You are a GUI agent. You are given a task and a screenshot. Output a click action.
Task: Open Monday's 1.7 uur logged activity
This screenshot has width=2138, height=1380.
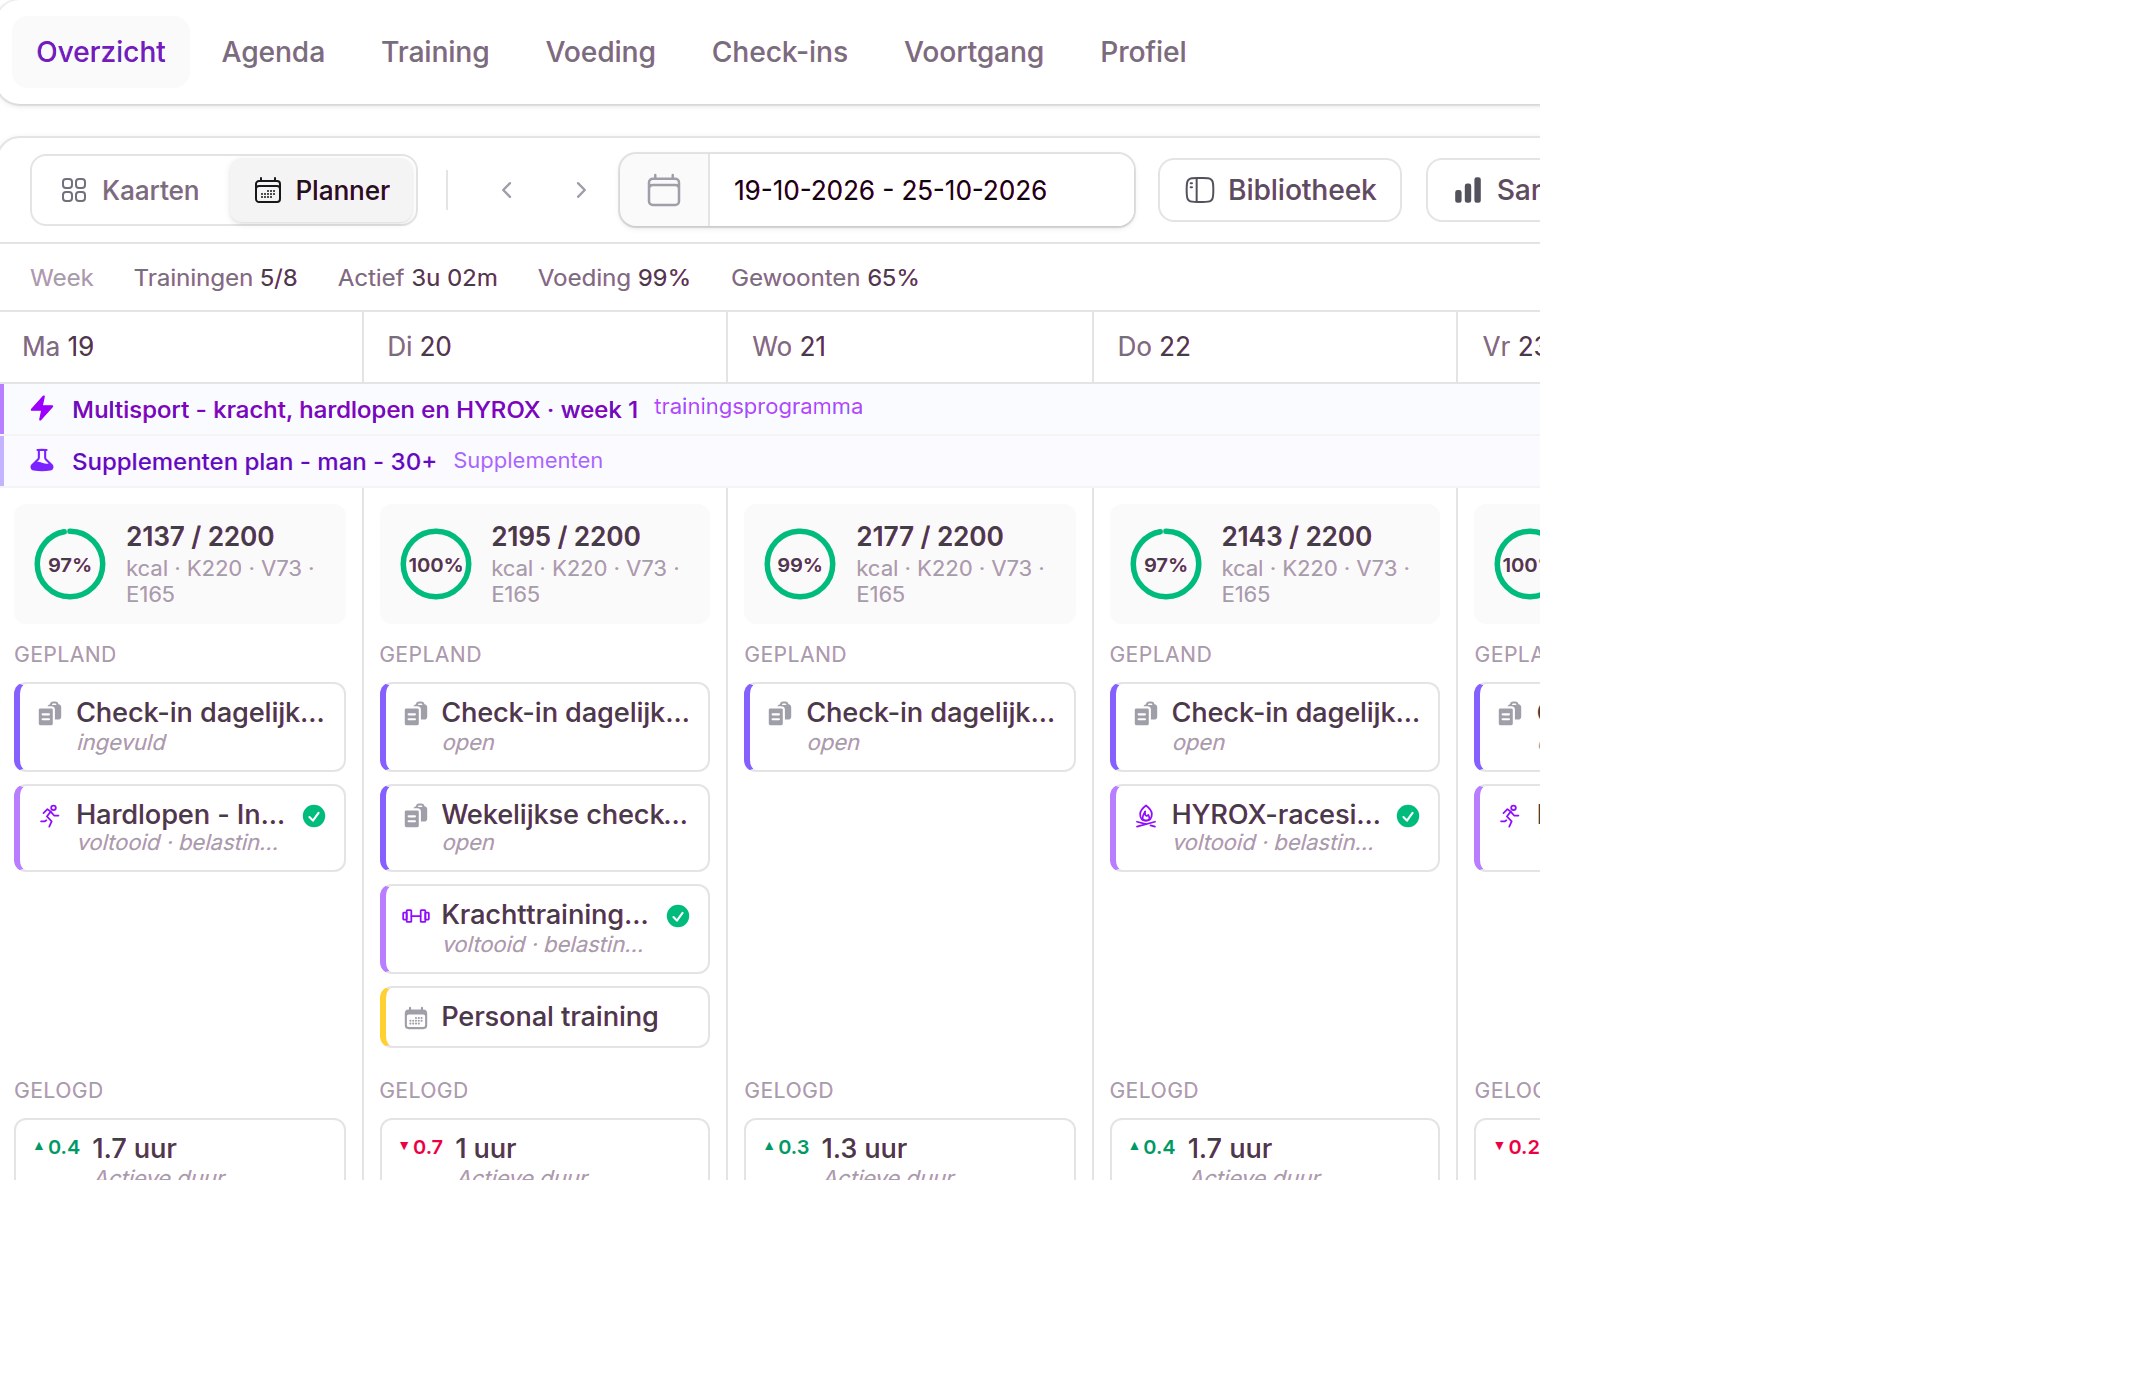tap(180, 1150)
